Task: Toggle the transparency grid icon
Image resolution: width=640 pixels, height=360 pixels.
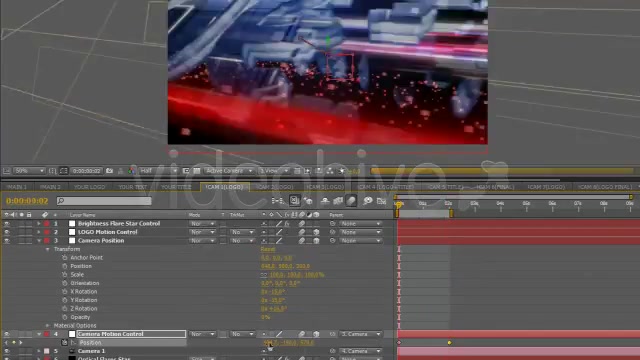Action: pos(197,171)
